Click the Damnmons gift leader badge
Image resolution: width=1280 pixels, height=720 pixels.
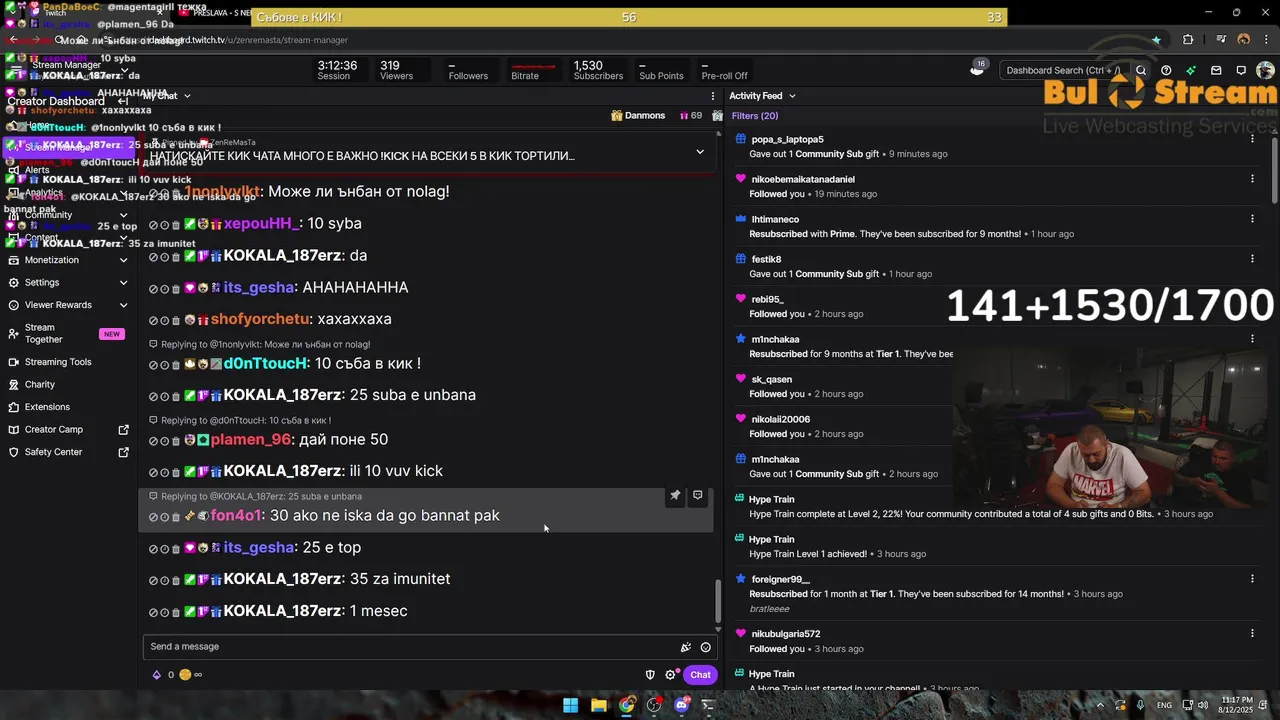638,116
